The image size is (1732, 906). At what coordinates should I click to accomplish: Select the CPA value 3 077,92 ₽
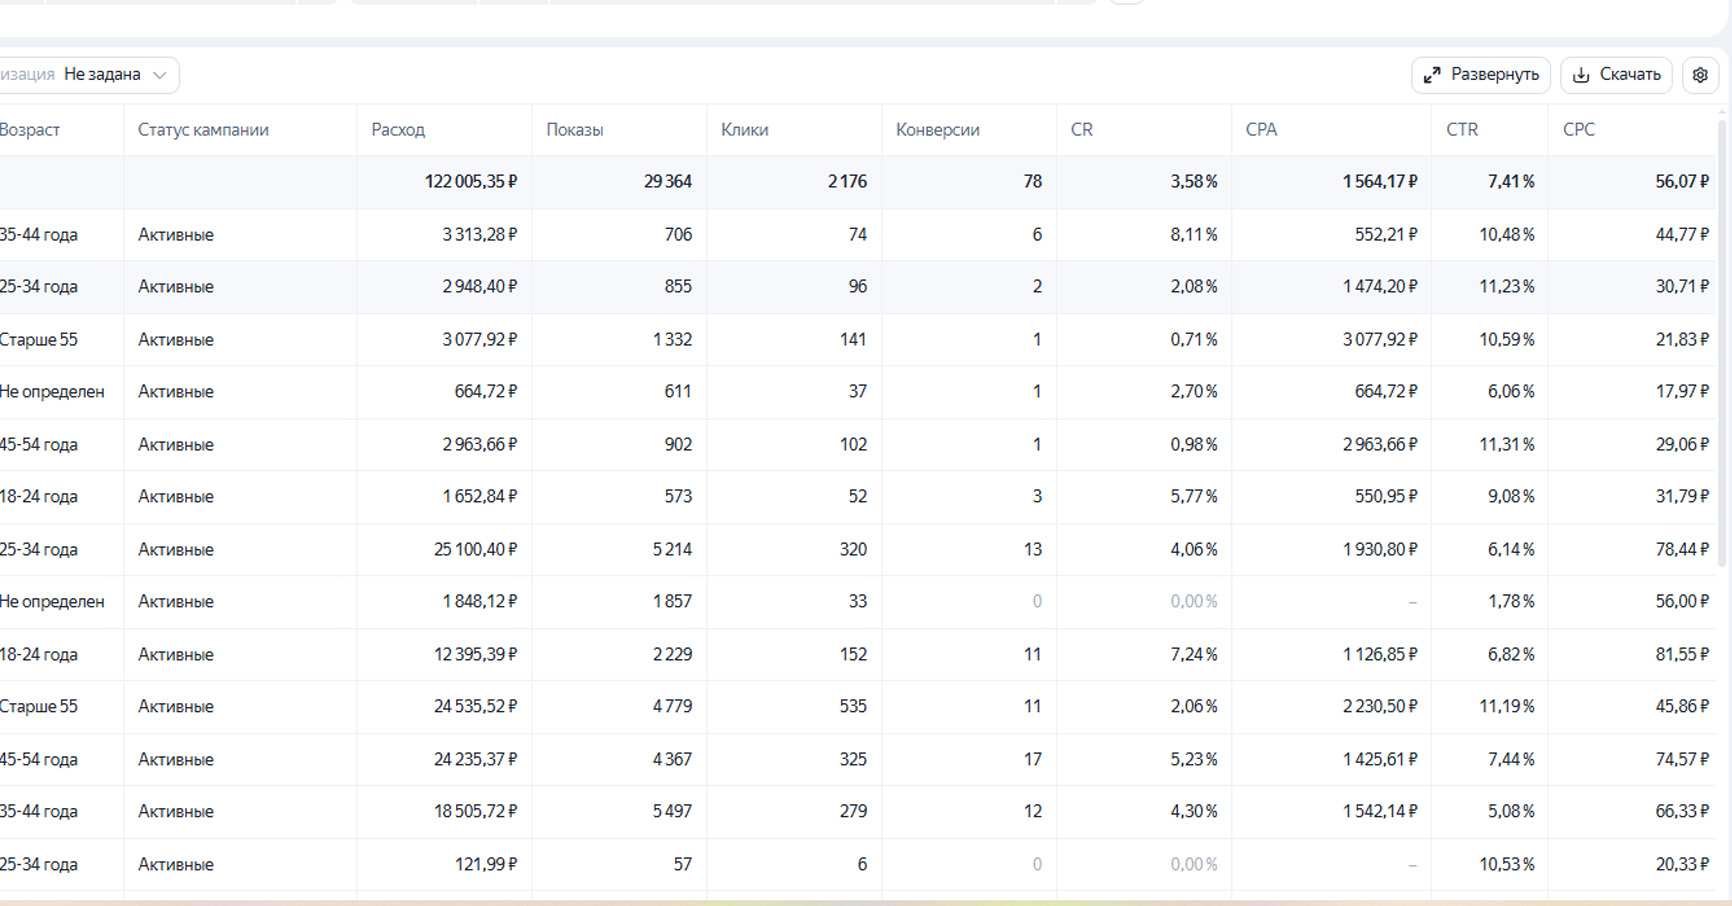(x=1379, y=340)
